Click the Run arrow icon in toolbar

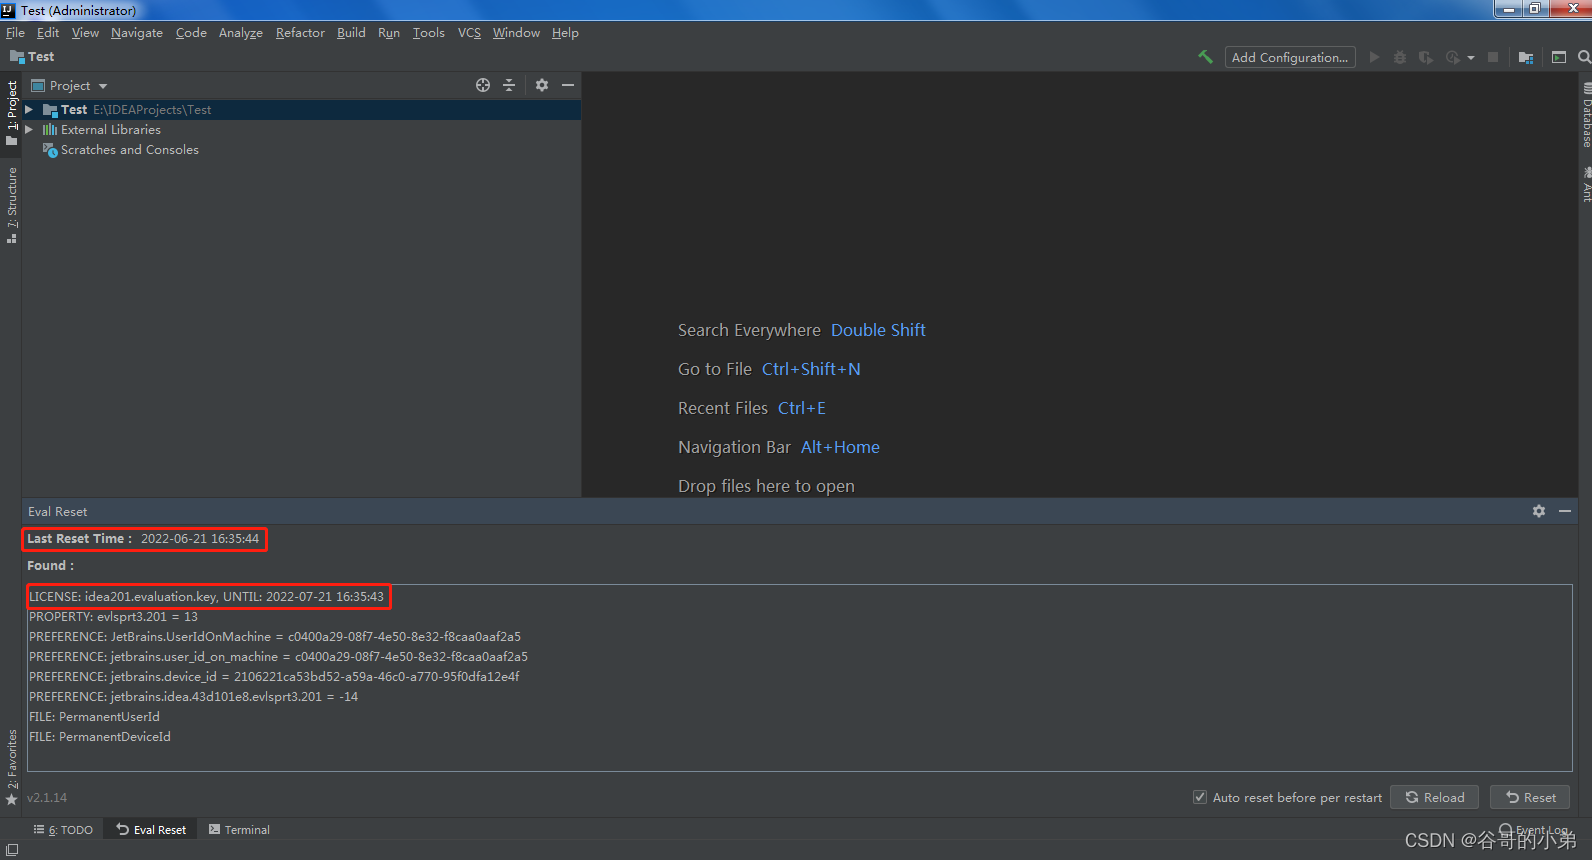point(1374,57)
